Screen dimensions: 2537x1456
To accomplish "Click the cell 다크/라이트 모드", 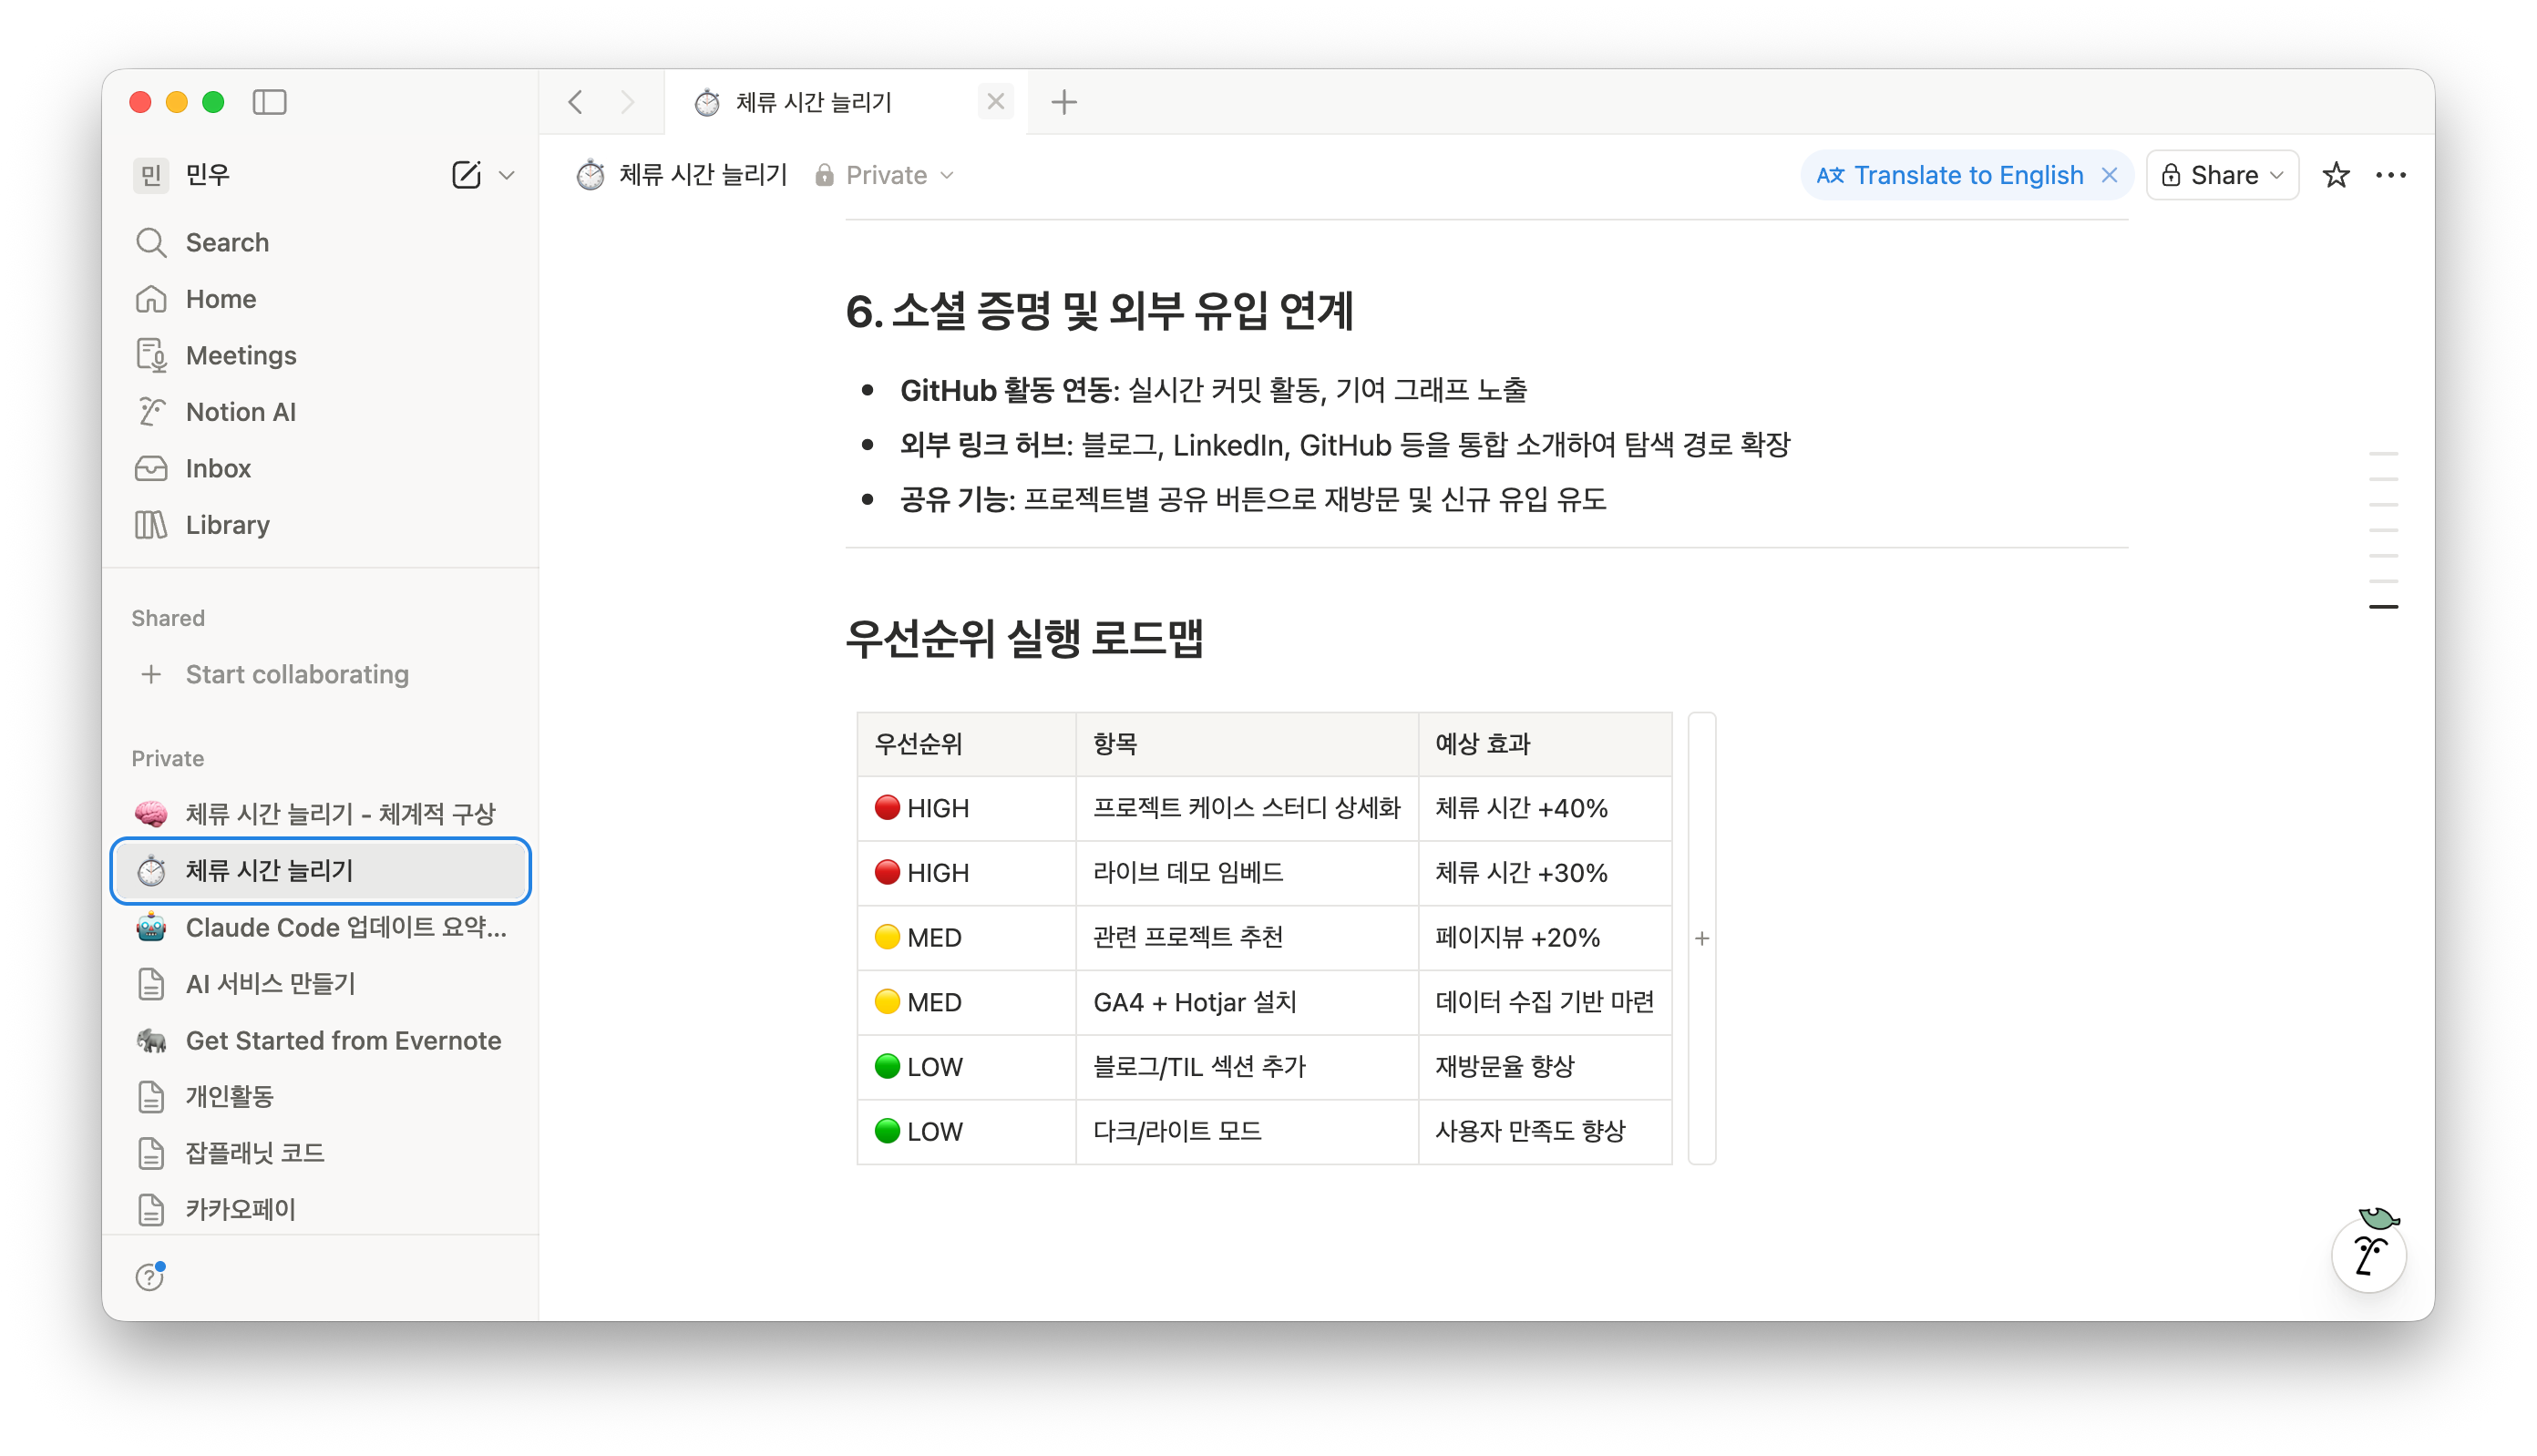I will coord(1247,1132).
